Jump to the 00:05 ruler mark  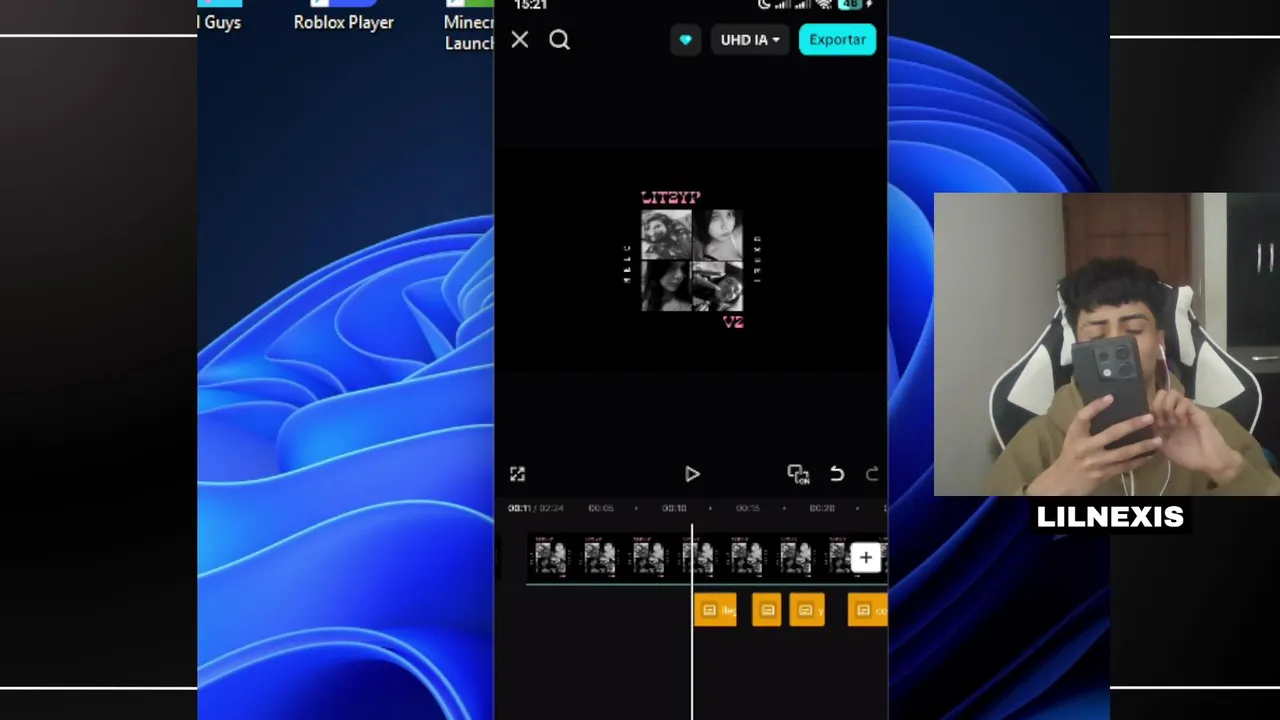(x=601, y=508)
